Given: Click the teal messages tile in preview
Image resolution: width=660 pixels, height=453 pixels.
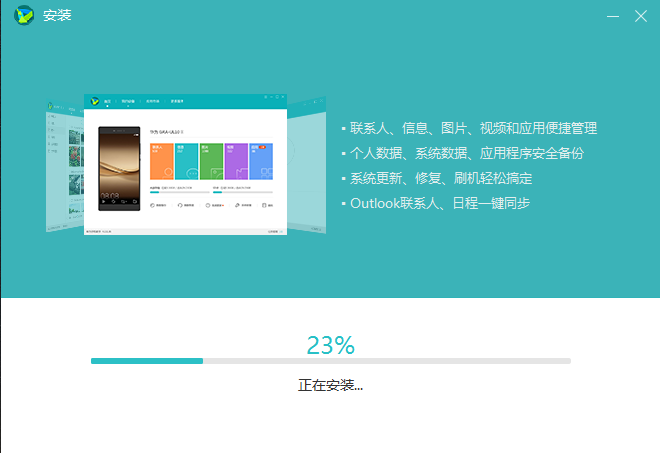Looking at the screenshot, I should coord(186,161).
